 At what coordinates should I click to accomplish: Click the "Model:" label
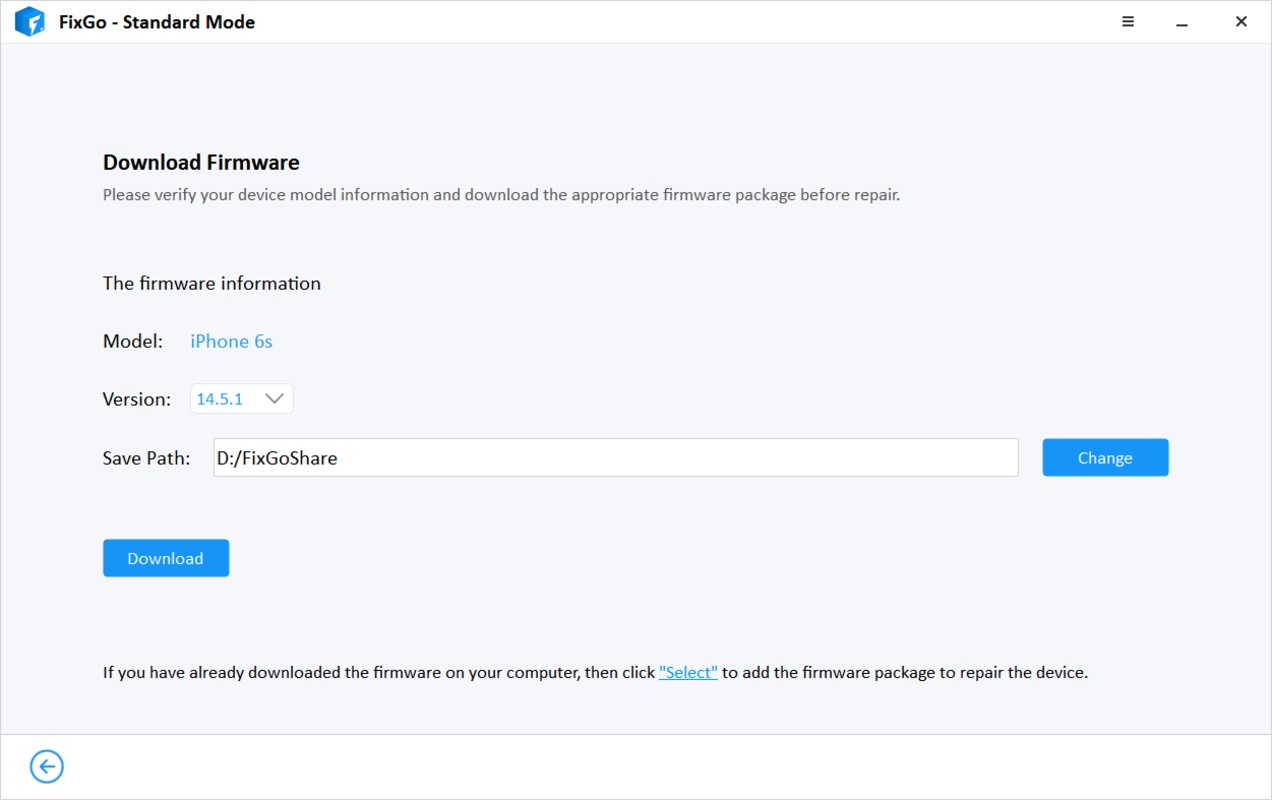coord(133,342)
